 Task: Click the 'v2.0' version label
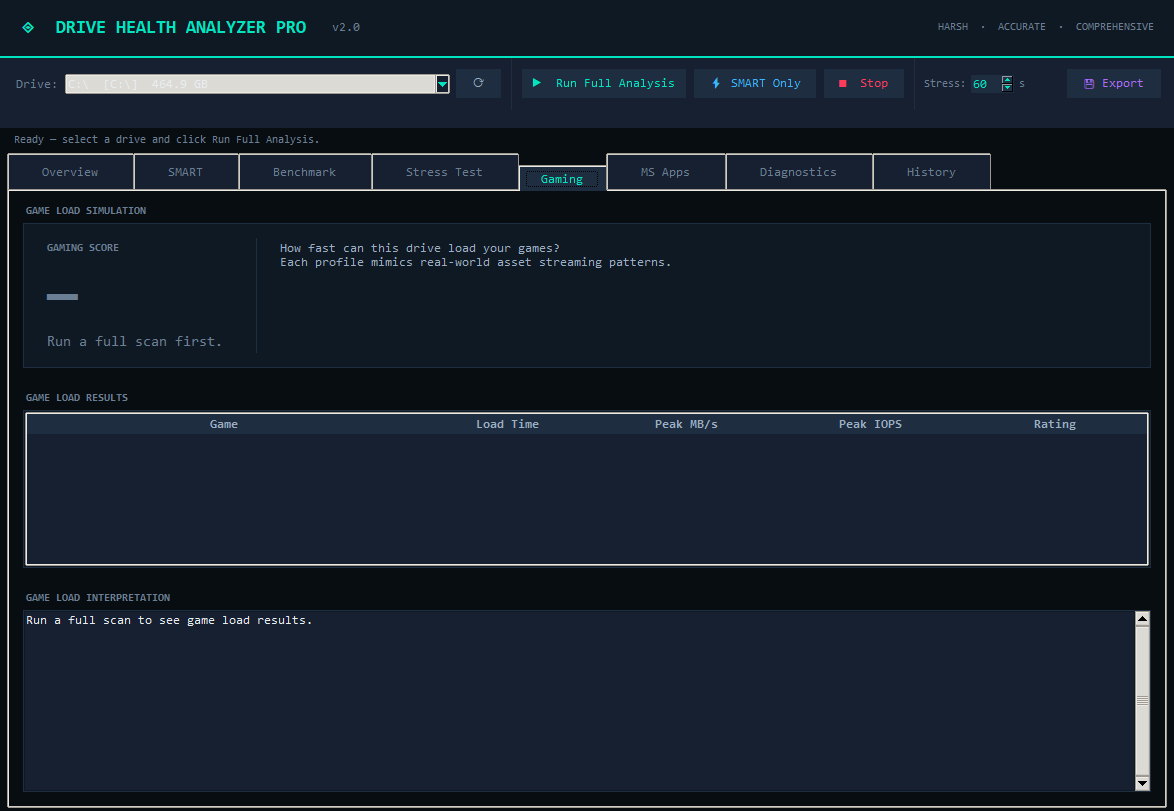pos(346,27)
